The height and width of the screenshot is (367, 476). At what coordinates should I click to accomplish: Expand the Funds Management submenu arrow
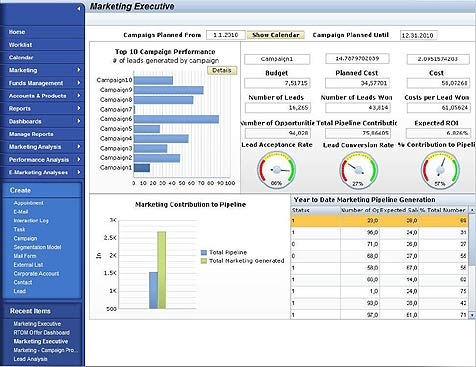79,83
